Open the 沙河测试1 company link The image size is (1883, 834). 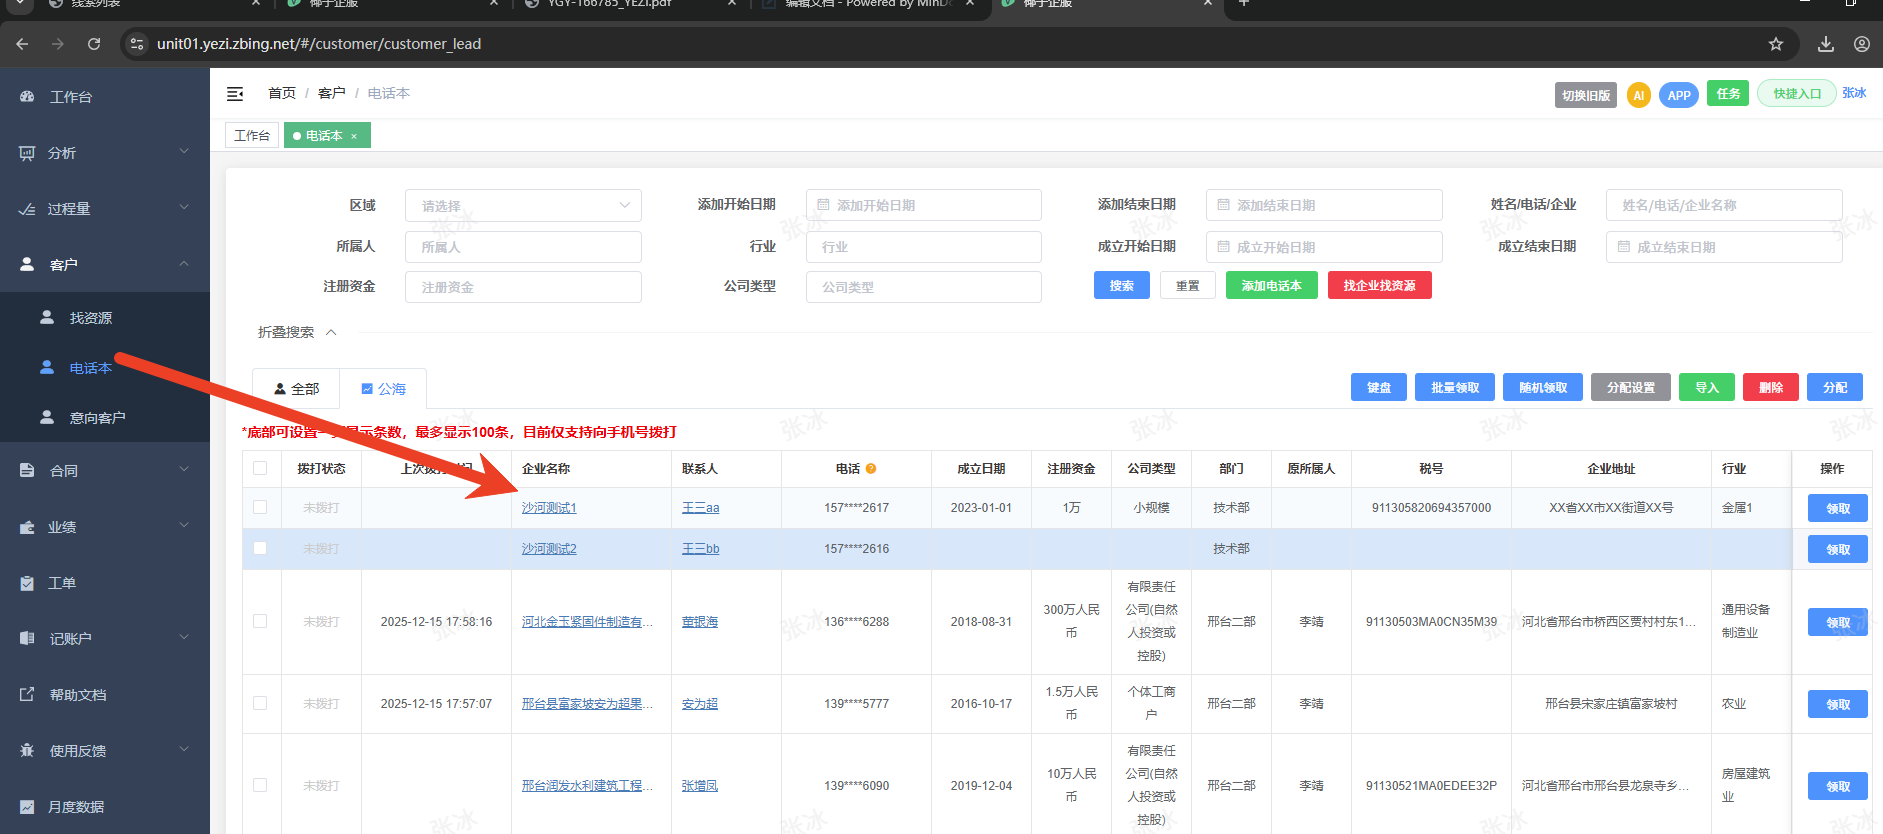click(549, 508)
